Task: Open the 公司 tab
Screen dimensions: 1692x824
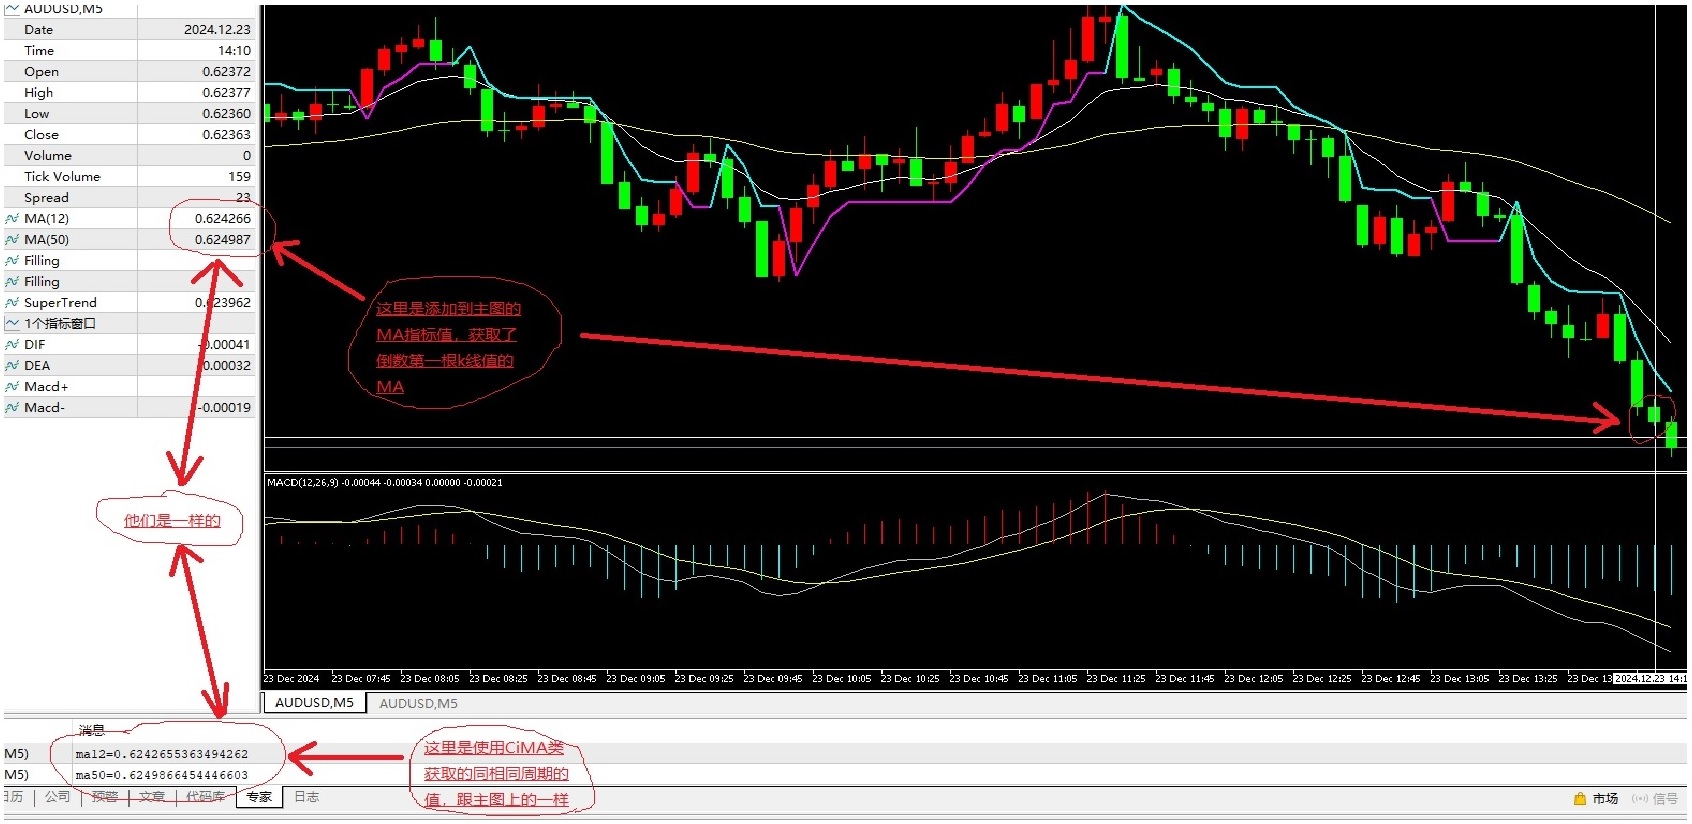Action: (x=58, y=797)
